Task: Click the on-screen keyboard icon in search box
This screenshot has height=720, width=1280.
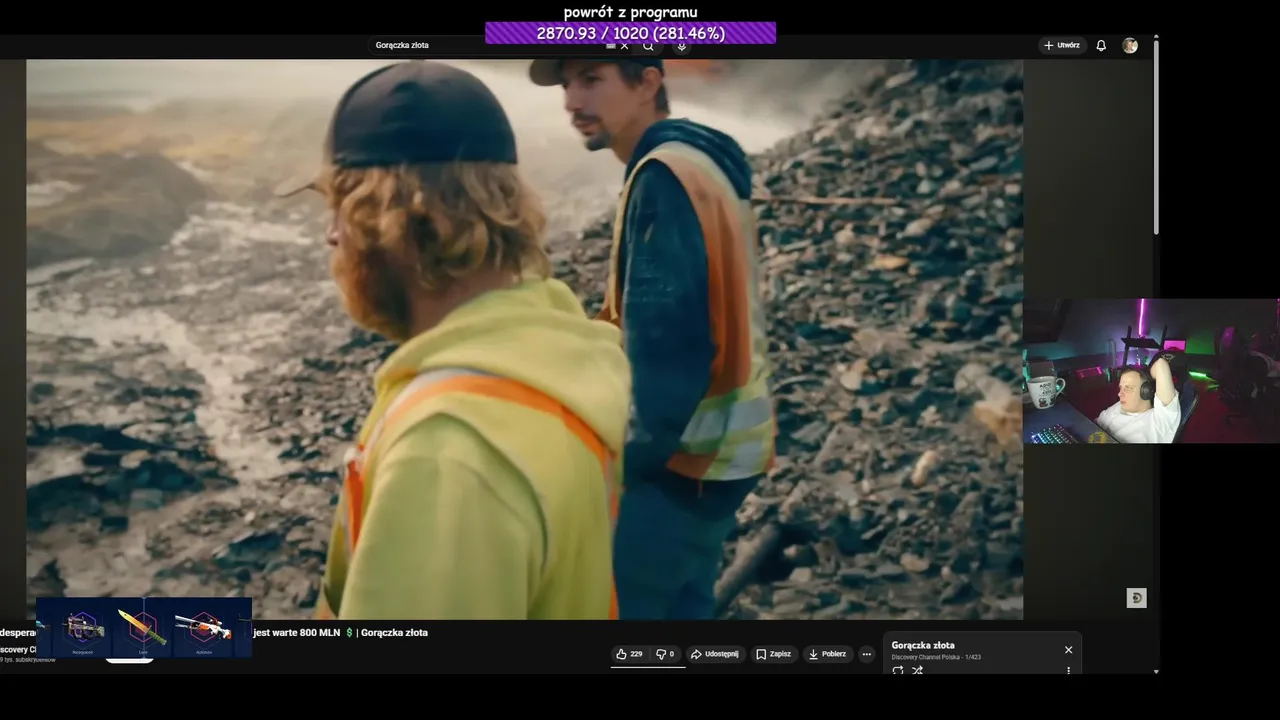Action: 611,46
